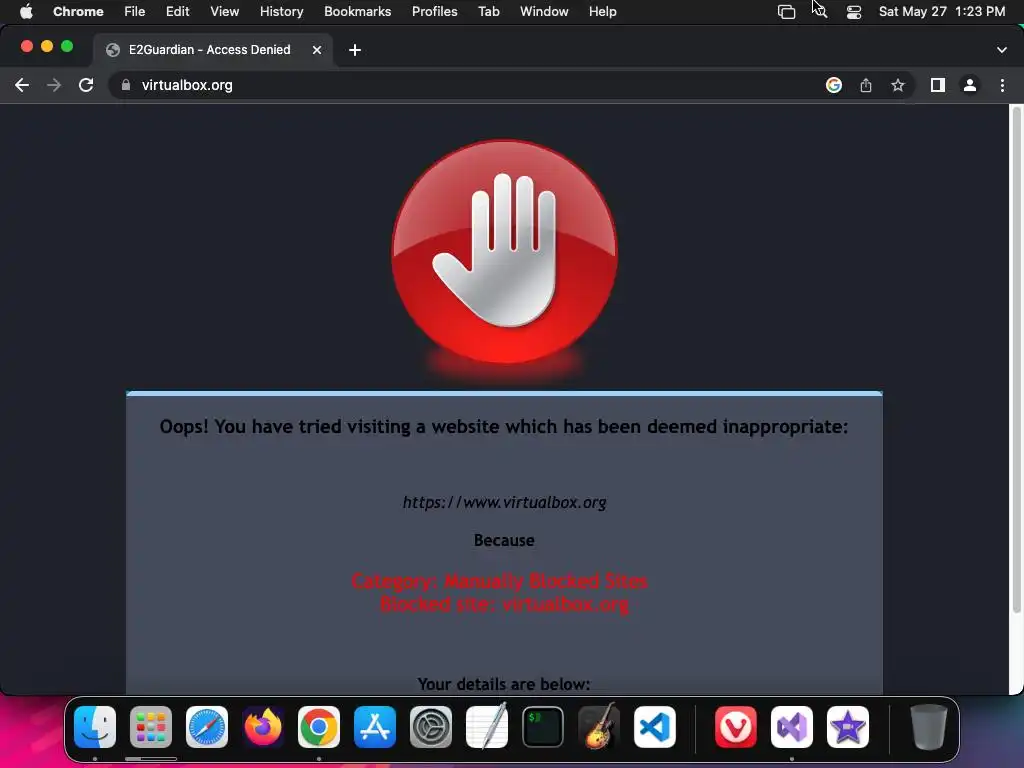This screenshot has height=768, width=1024.
Task: Select the E2Guardian - Access Denied tab
Action: pos(213,50)
